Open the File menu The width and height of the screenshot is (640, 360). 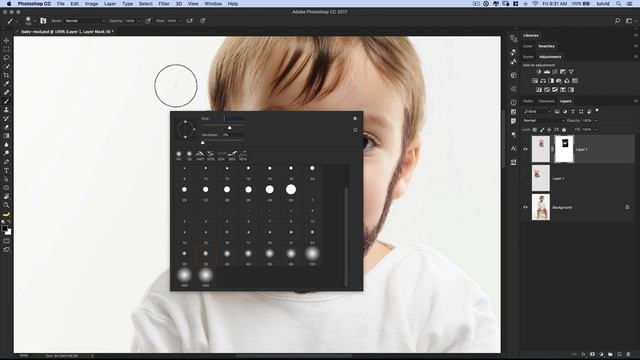(60, 4)
